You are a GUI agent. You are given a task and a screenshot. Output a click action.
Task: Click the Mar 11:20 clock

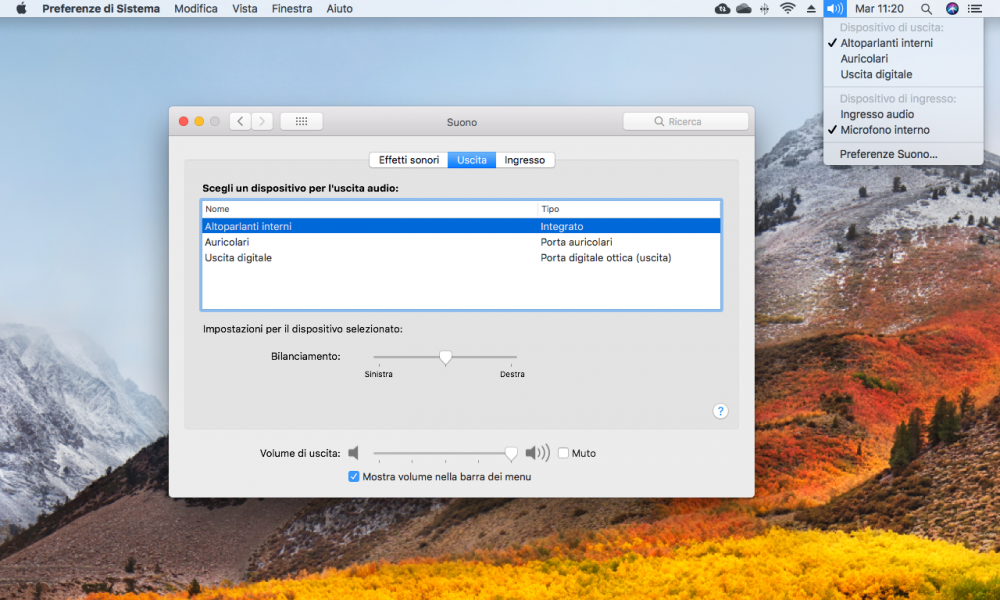coord(879,8)
